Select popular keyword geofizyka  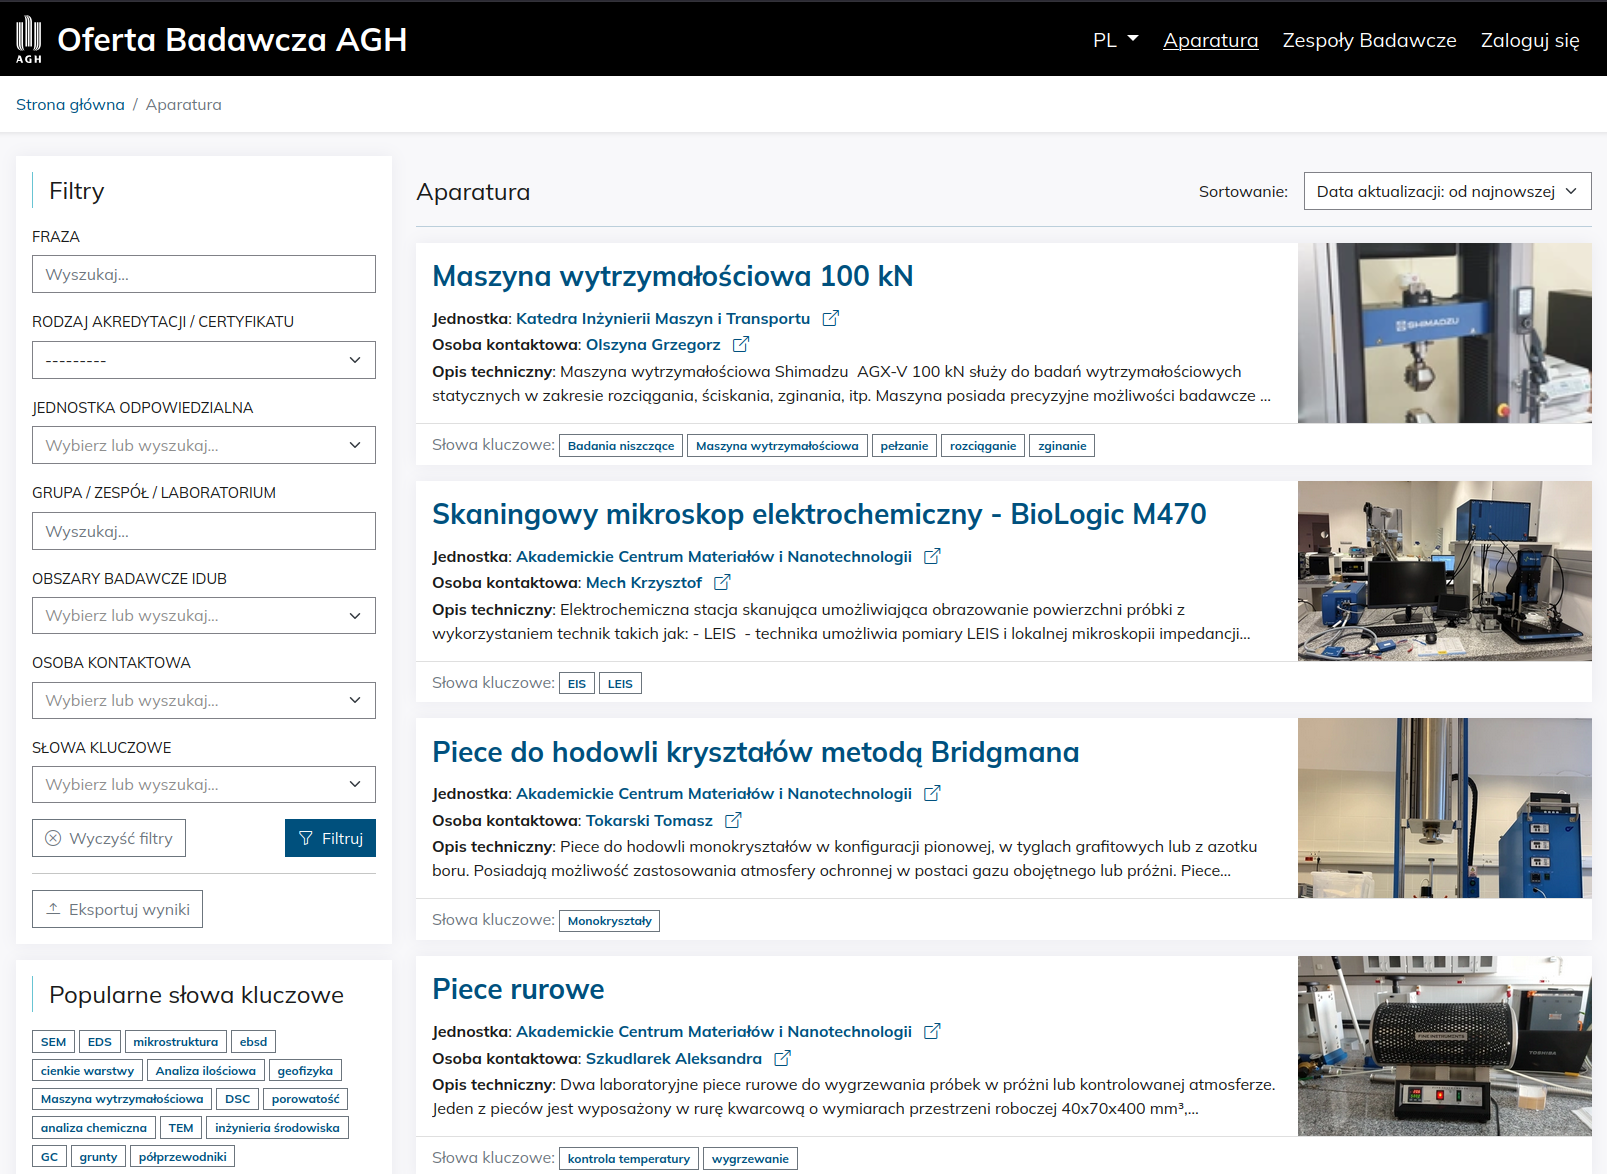pos(305,1071)
